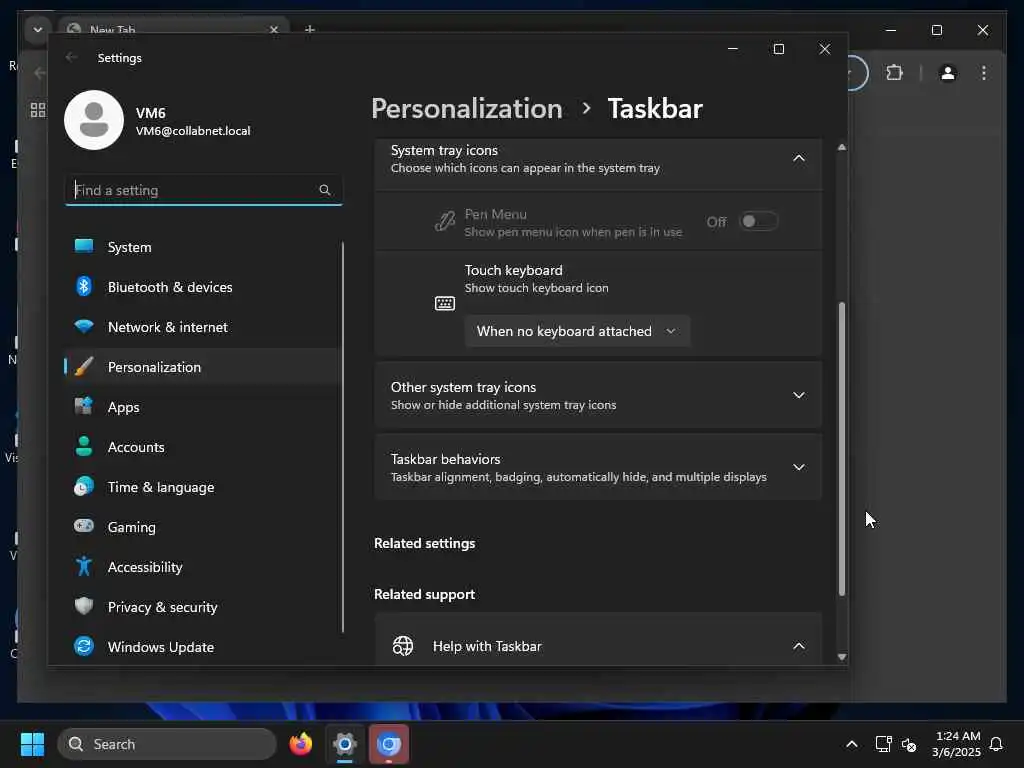Viewport: 1024px width, 768px height.
Task: Open the notification bell icon
Action: [996, 744]
